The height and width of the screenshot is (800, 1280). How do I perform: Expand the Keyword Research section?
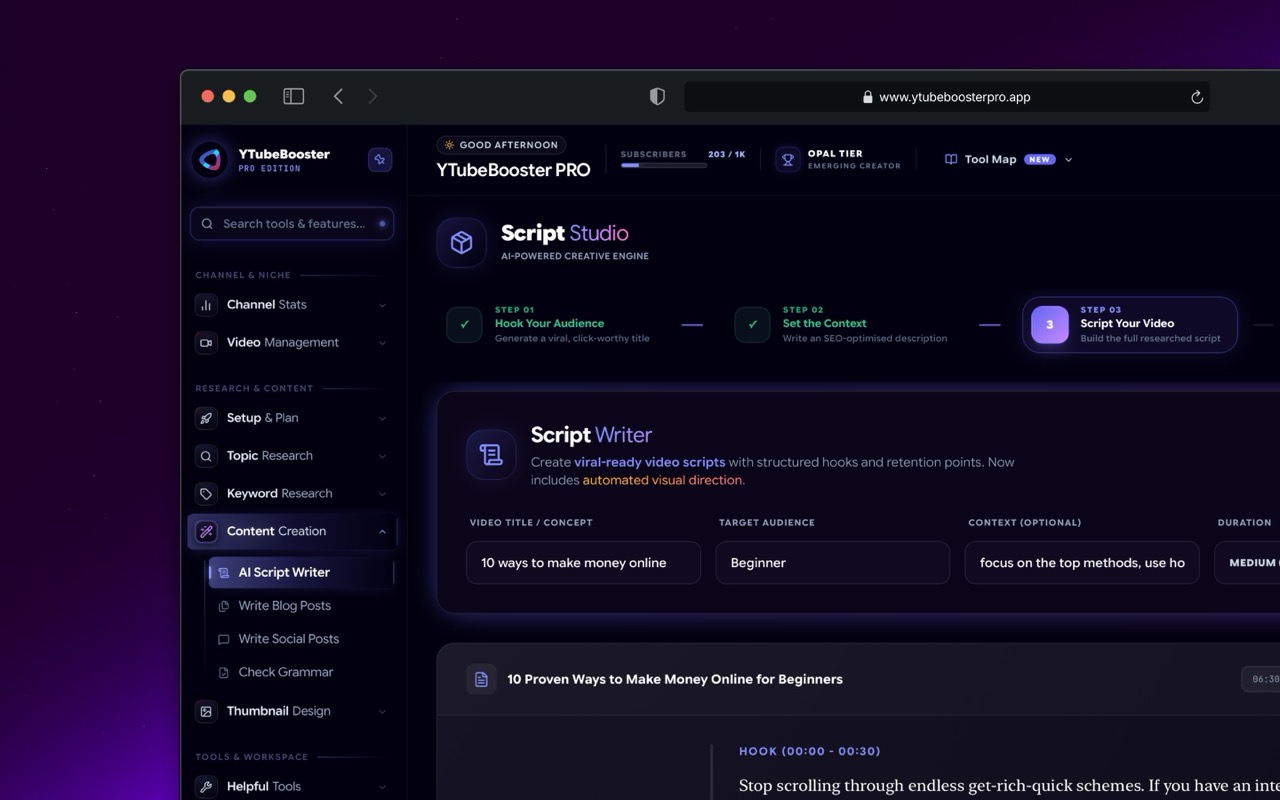click(x=382, y=494)
